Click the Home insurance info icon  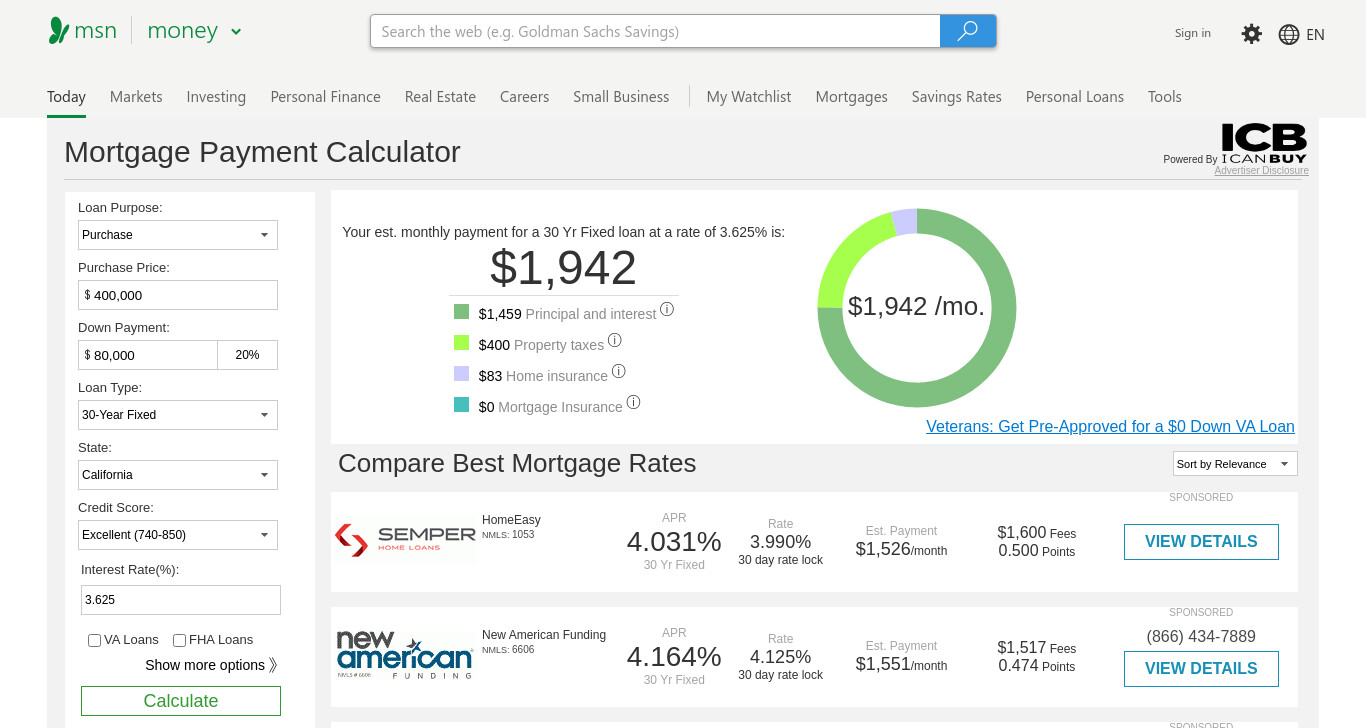pyautogui.click(x=619, y=371)
